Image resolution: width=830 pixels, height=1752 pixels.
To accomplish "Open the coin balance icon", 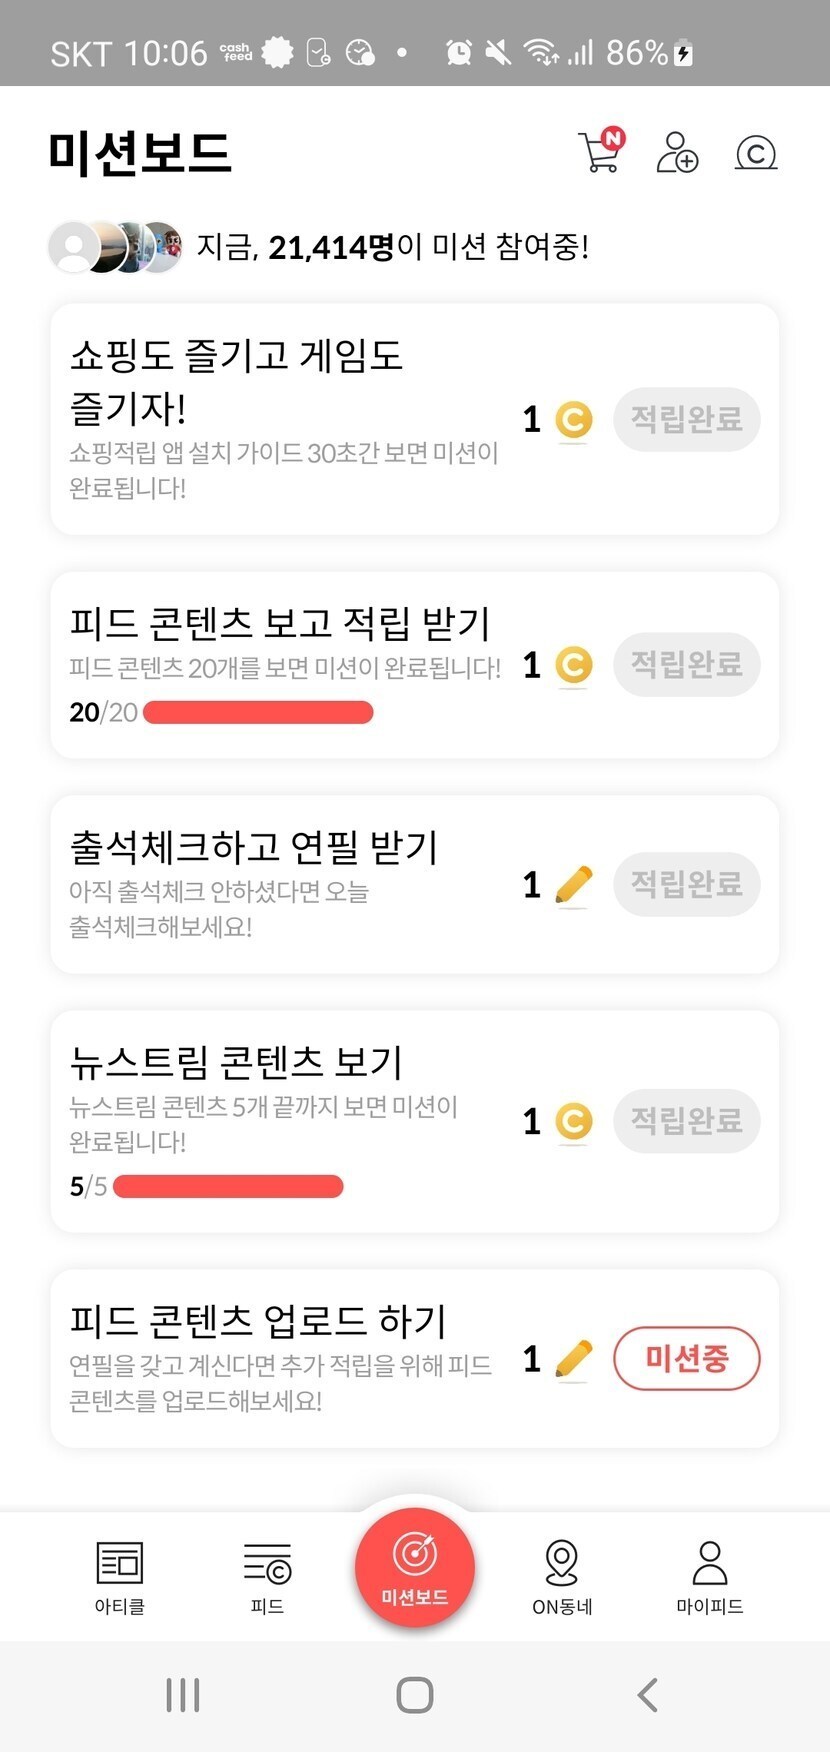I will [x=756, y=153].
